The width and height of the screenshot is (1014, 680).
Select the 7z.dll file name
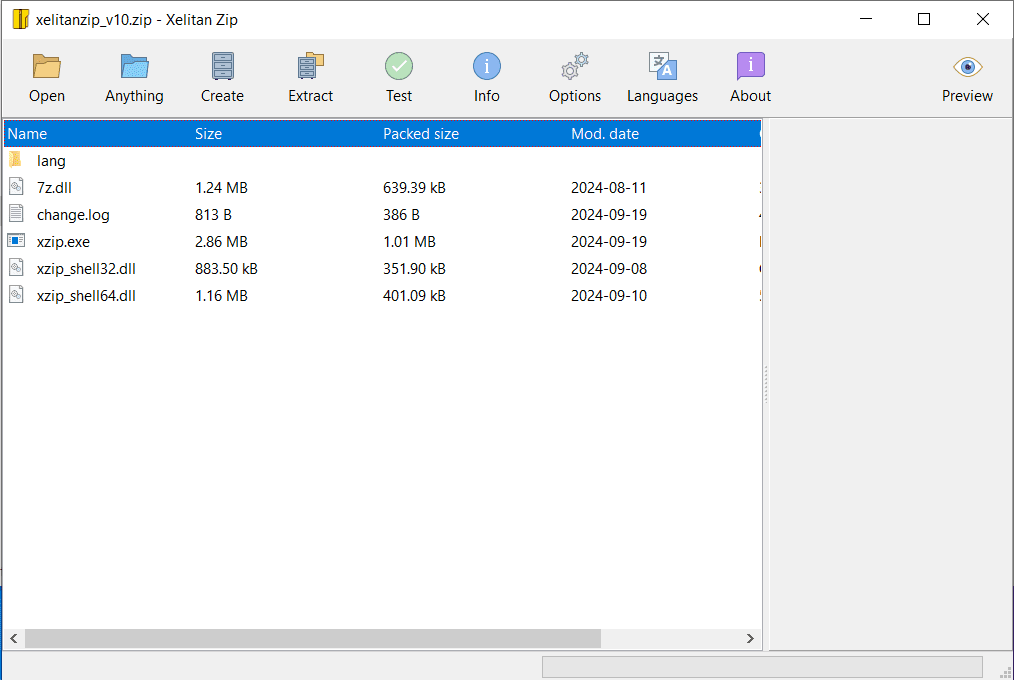54,187
